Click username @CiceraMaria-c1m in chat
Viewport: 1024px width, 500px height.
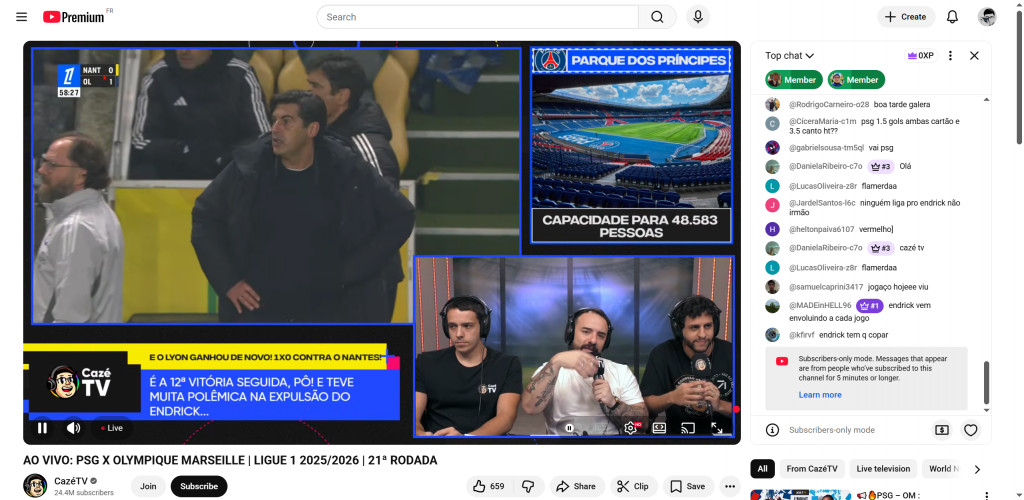pos(822,121)
